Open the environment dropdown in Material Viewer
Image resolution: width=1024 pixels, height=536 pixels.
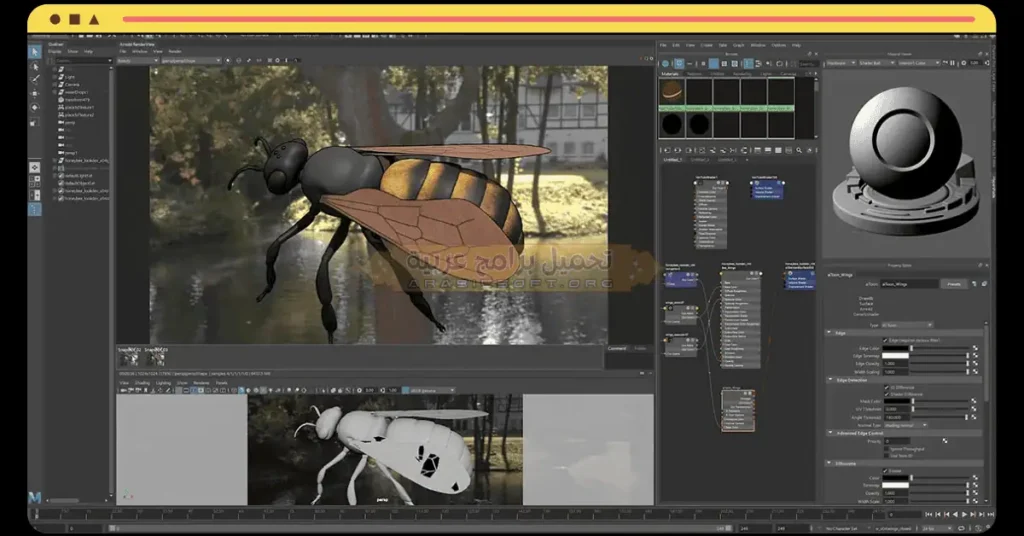click(919, 63)
